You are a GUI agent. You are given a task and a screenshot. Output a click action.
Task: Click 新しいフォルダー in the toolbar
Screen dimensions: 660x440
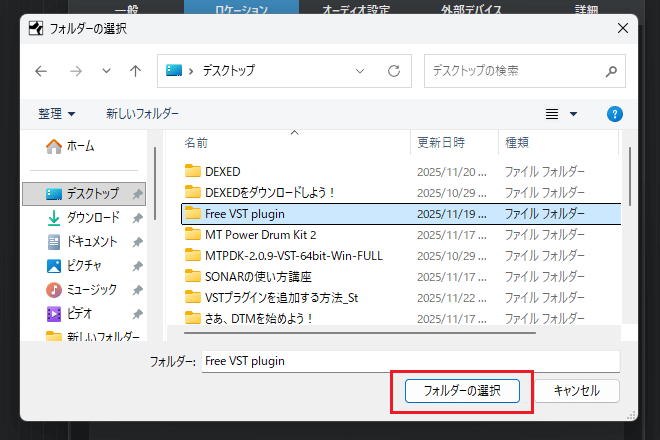click(143, 114)
